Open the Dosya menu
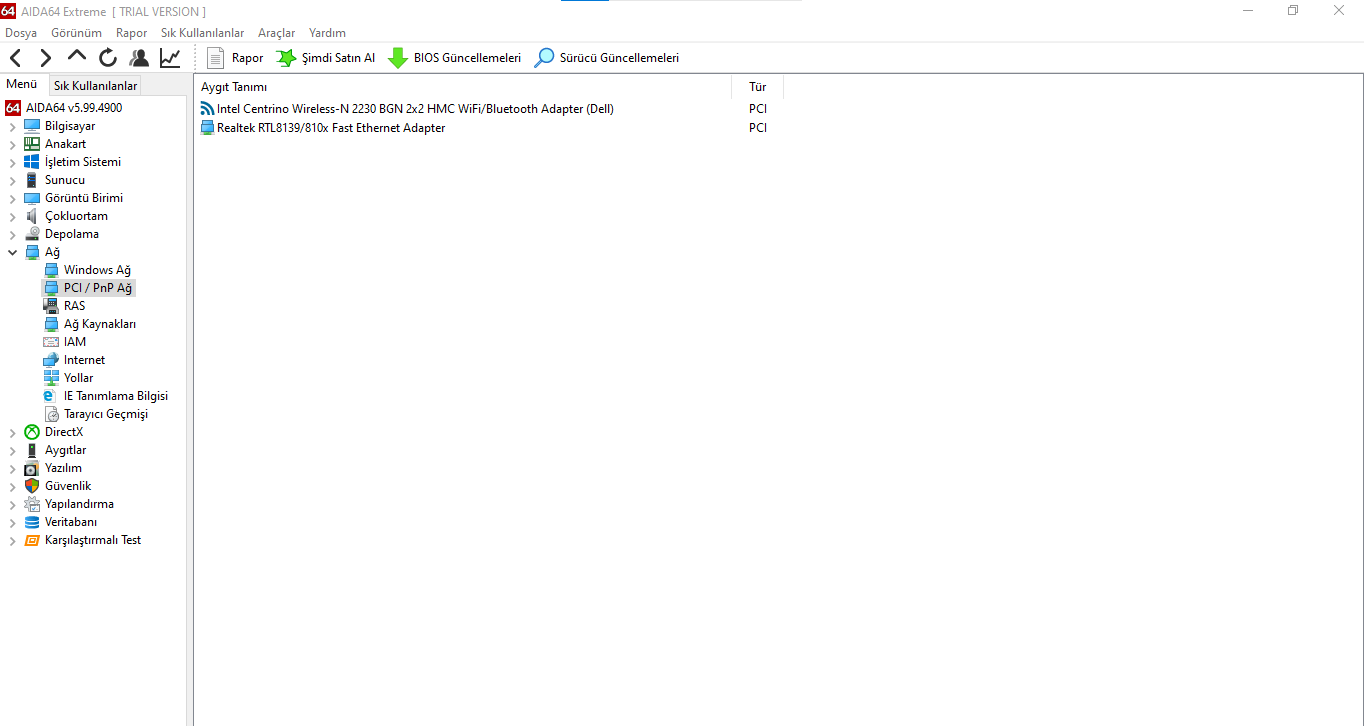 pos(21,33)
